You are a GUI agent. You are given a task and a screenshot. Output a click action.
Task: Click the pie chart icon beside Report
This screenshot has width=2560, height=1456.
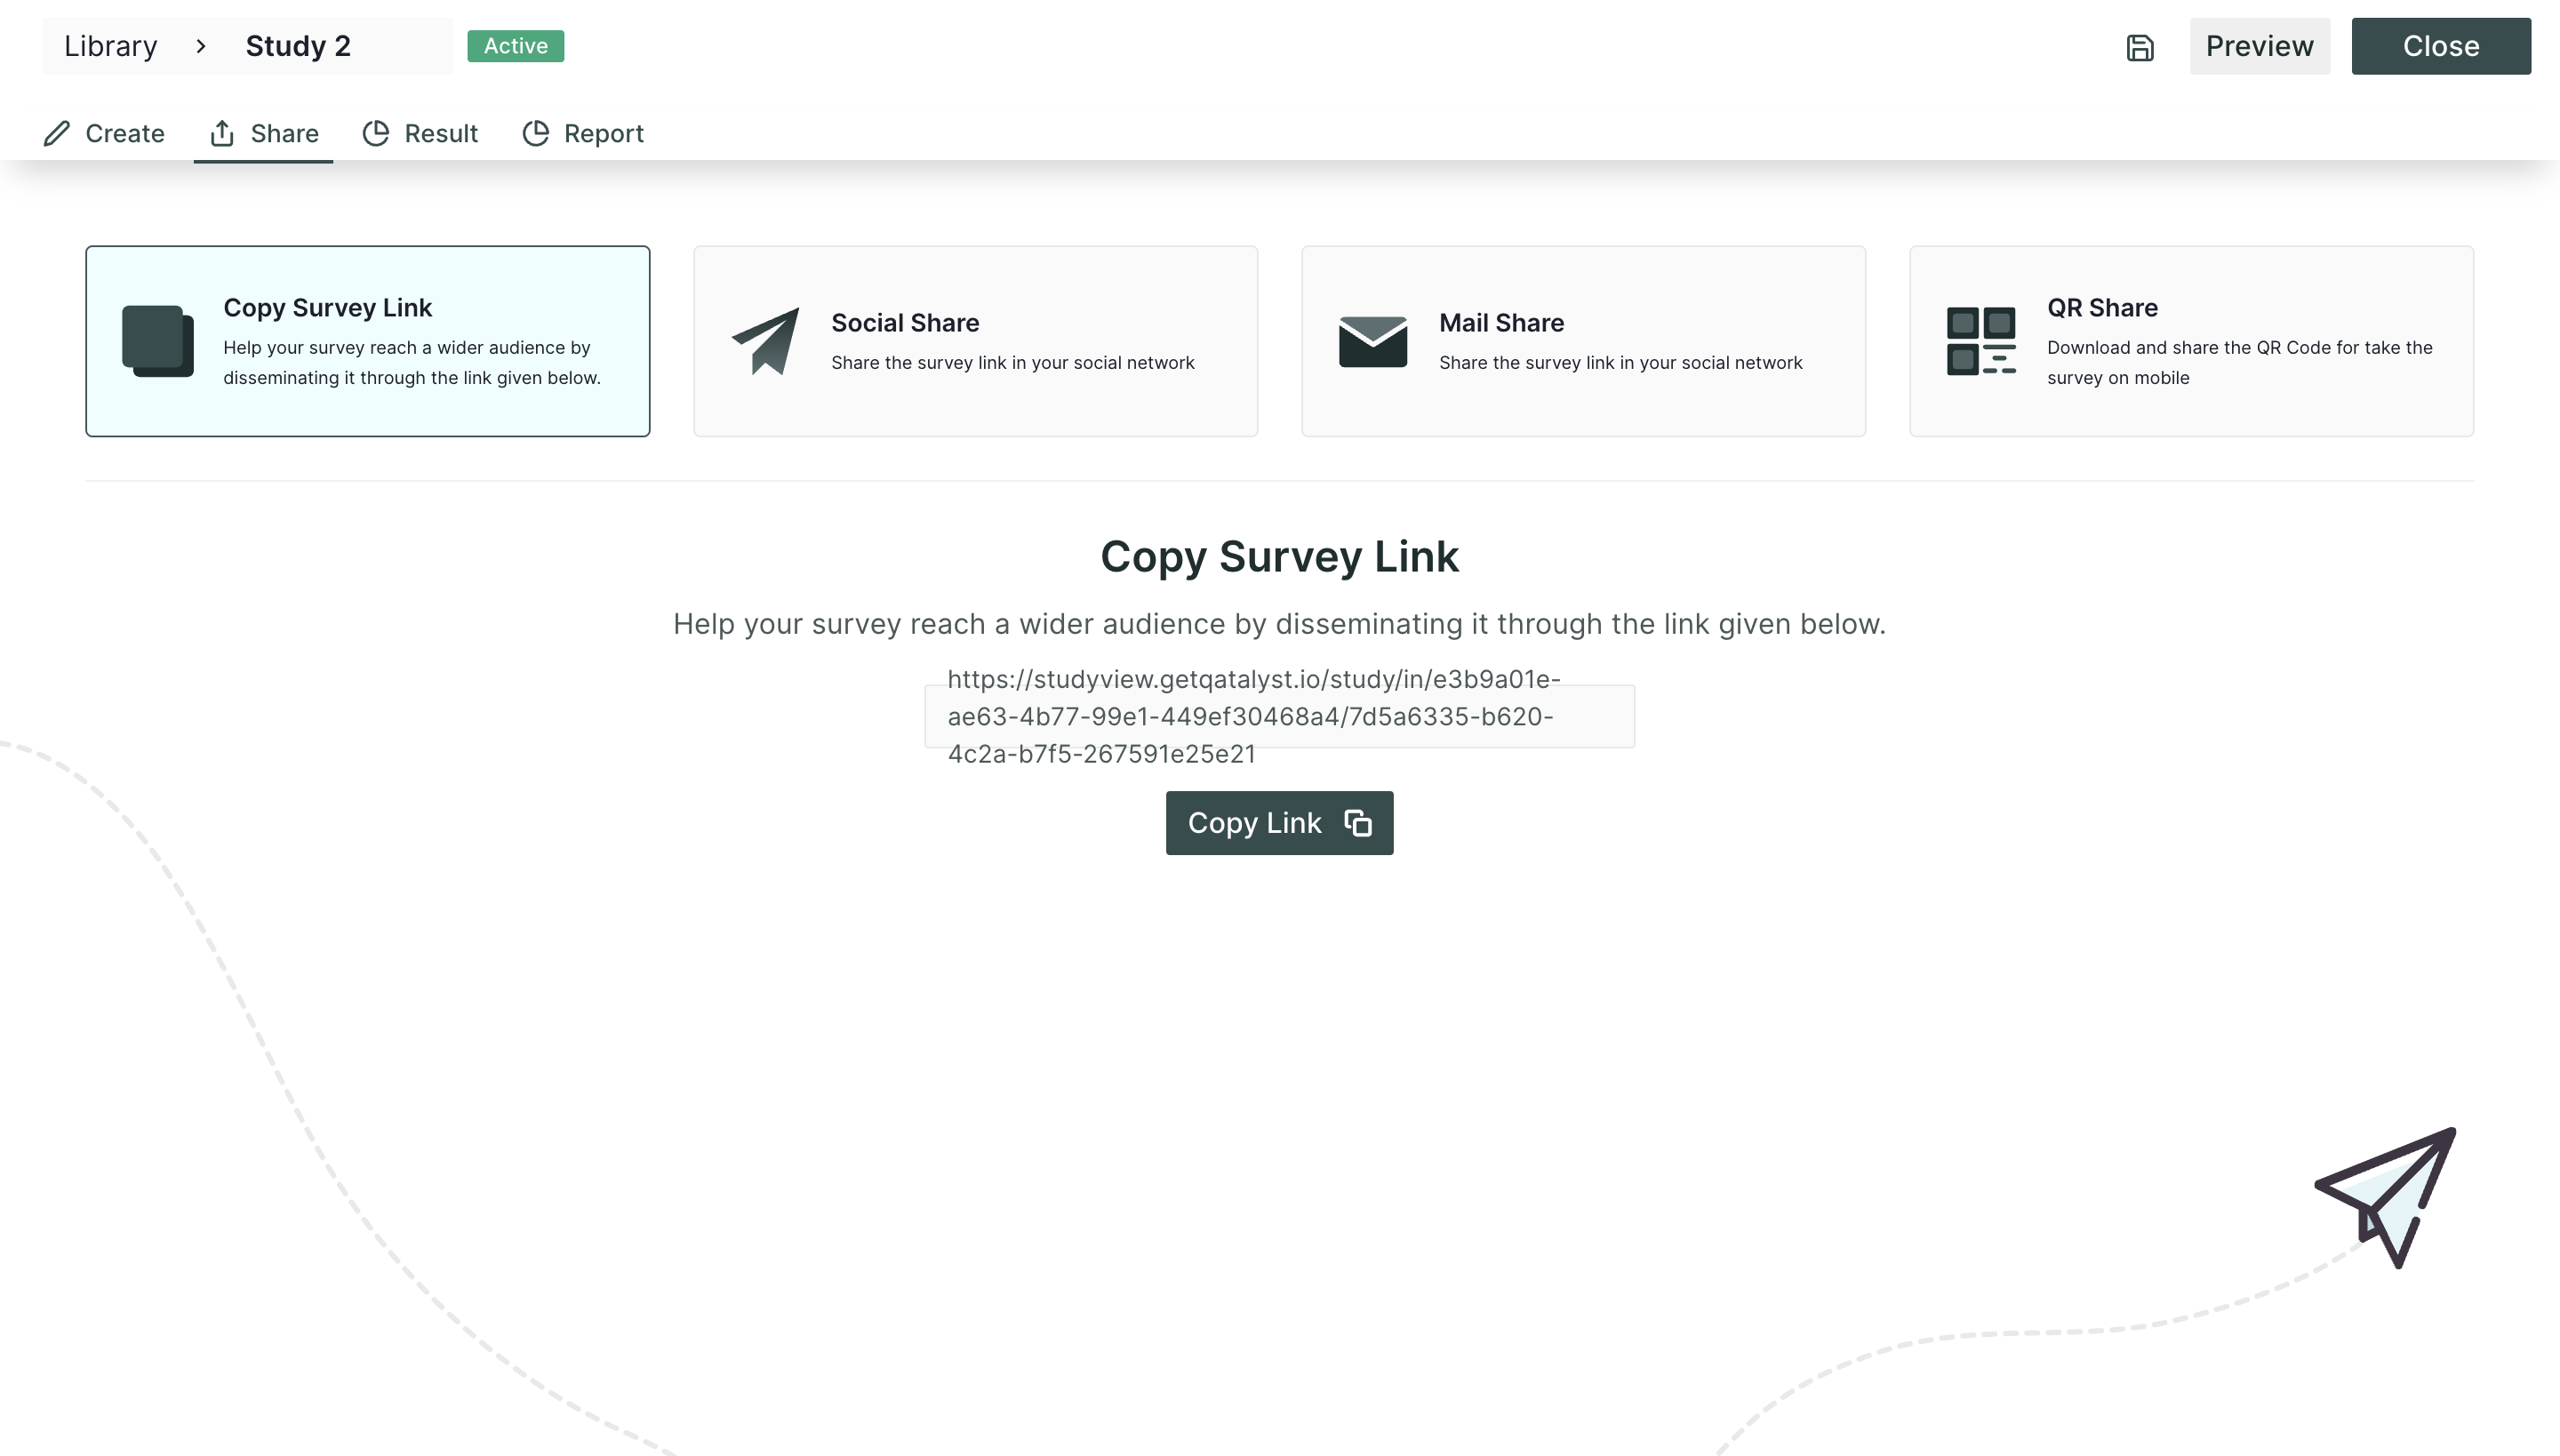pos(536,133)
